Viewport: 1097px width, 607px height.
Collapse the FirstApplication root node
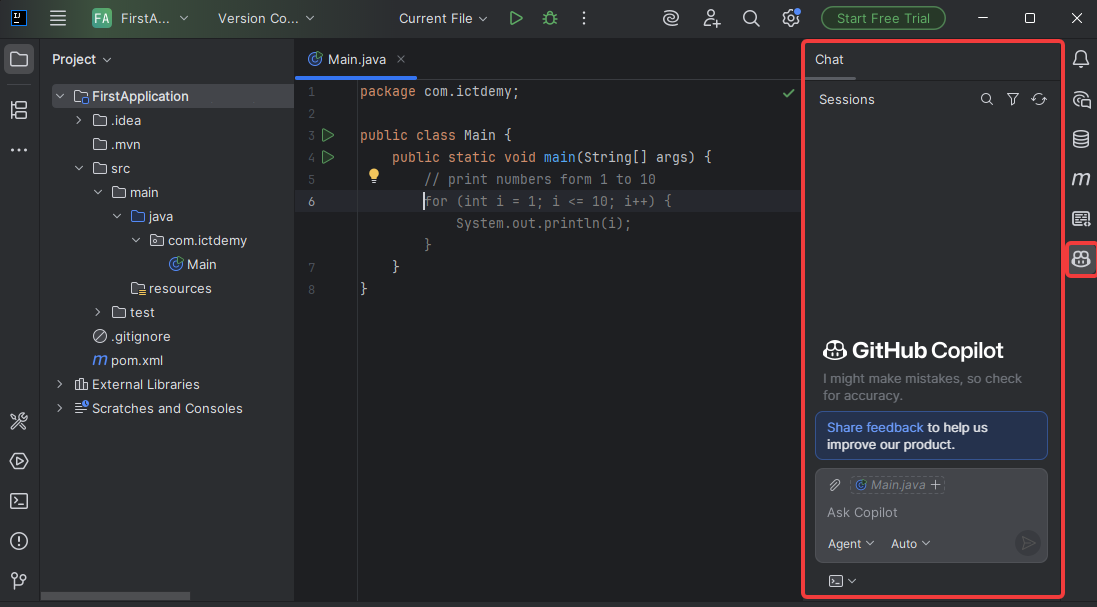(x=60, y=96)
